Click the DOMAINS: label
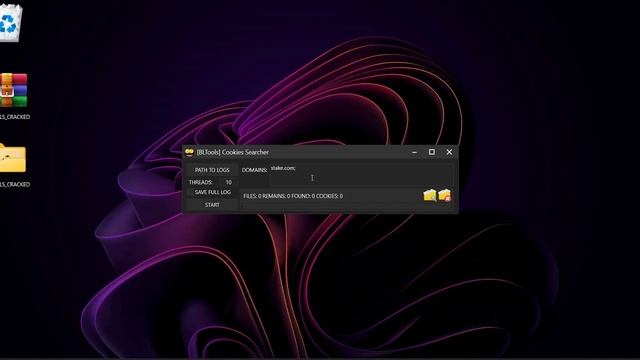This screenshot has width=640, height=360. (254, 170)
